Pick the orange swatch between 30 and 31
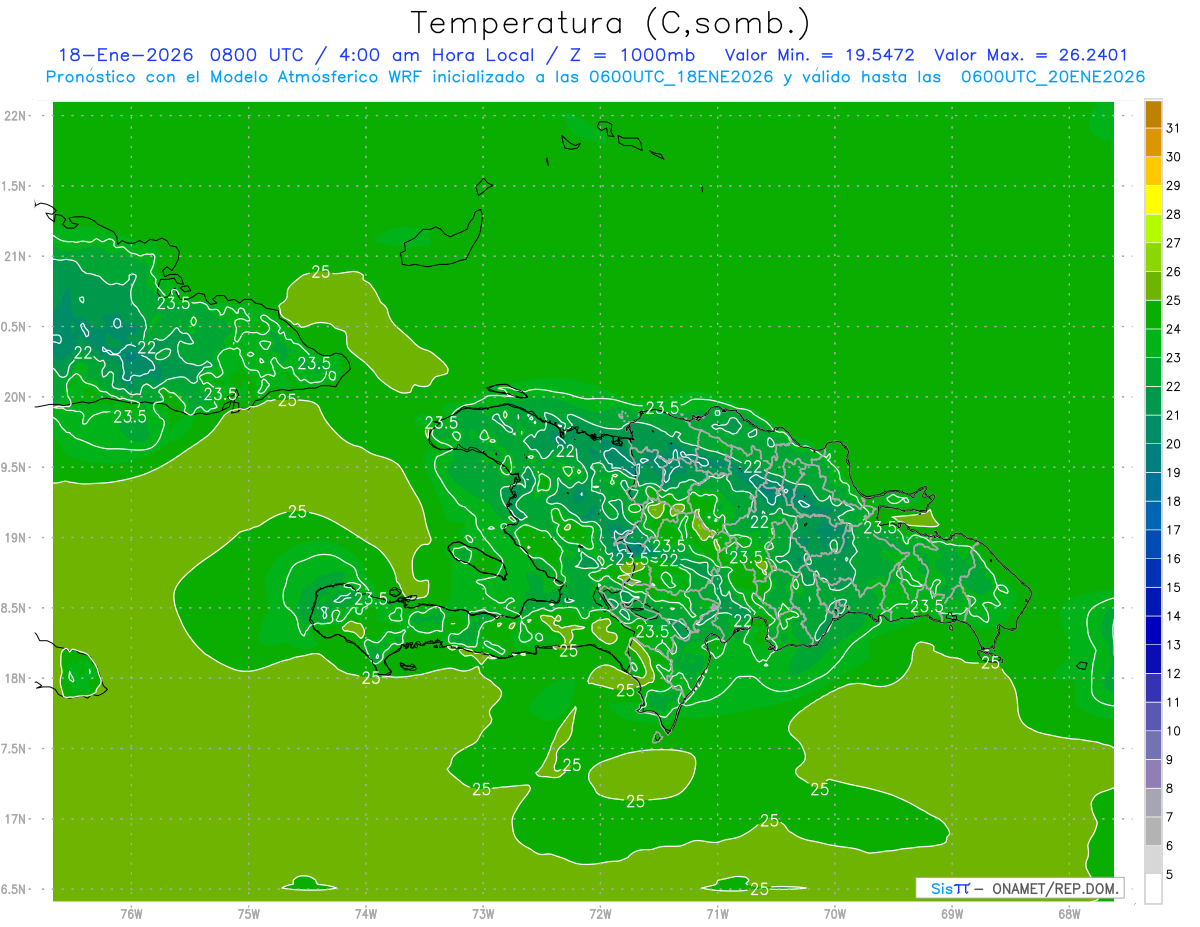The image size is (1200, 927). pos(1153,142)
